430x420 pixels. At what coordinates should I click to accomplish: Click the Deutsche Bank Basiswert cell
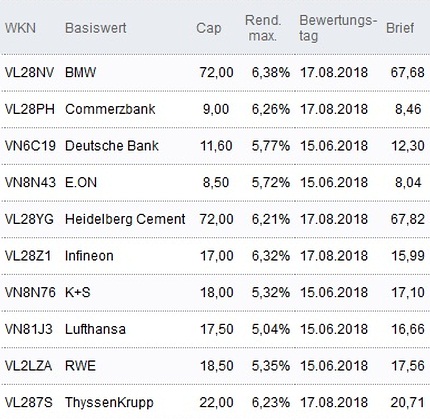112,146
